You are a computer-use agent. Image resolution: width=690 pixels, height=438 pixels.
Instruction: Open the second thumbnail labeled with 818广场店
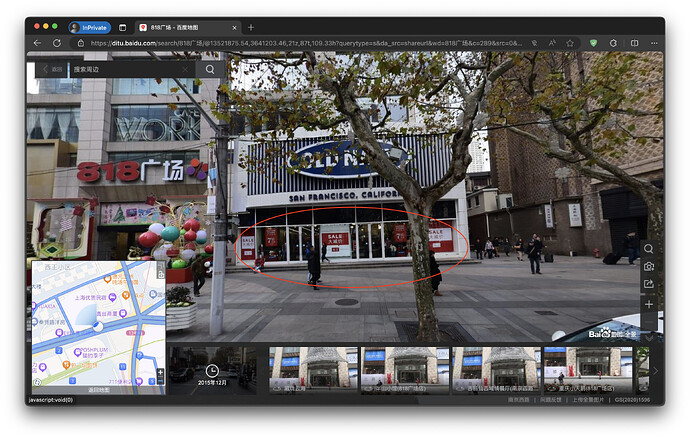(405, 369)
